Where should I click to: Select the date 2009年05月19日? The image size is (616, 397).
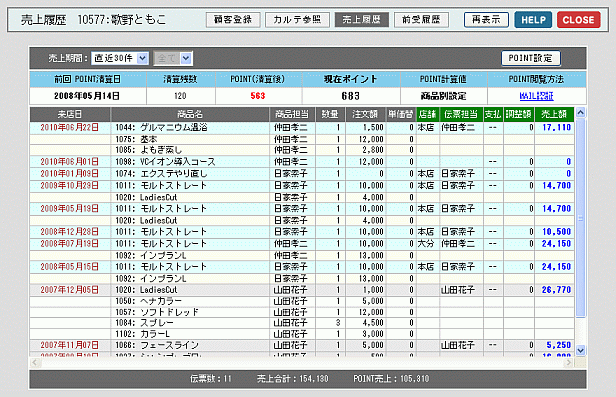click(70, 209)
